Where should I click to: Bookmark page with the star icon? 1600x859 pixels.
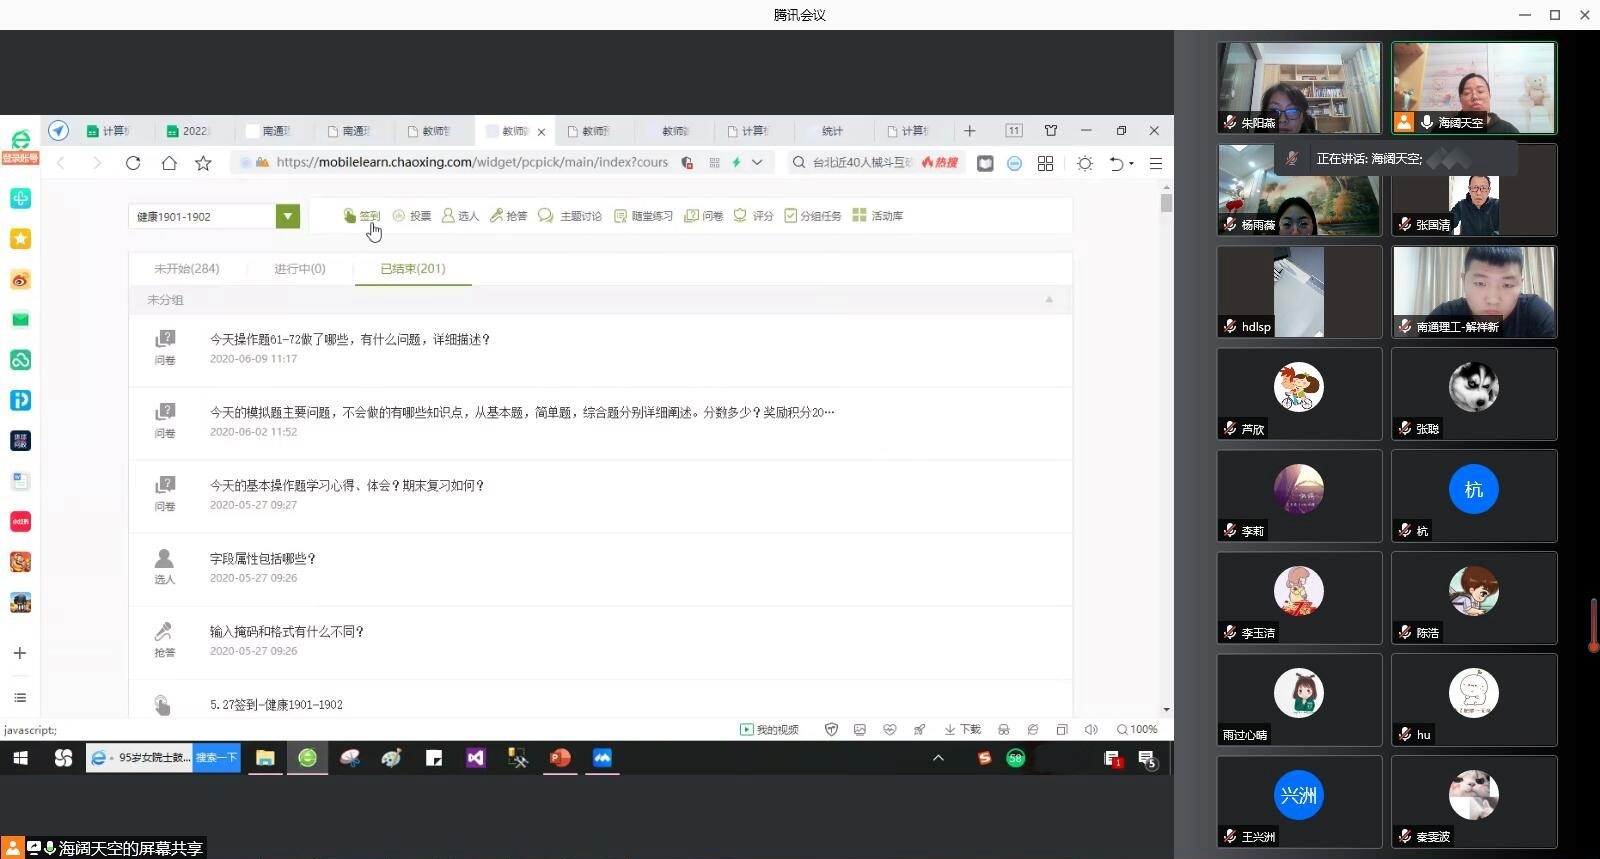pyautogui.click(x=203, y=163)
